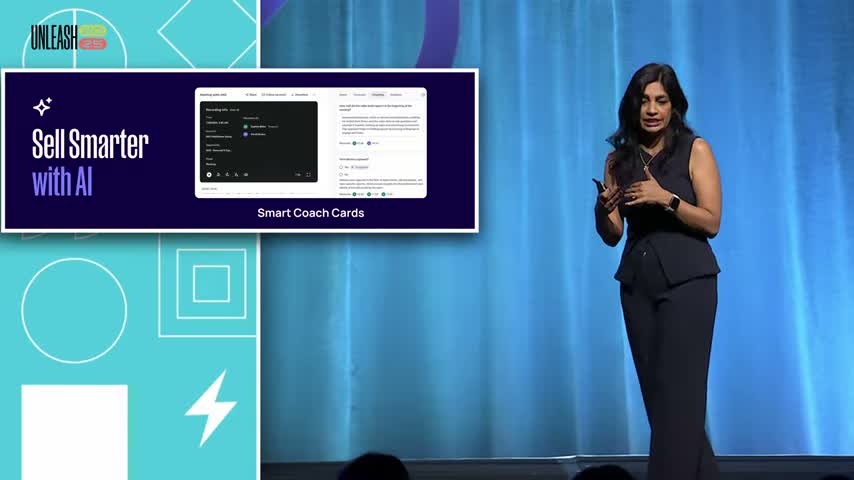Click the "Smart Coach Cards" caption
Screen dimensions: 854x480
310,213
